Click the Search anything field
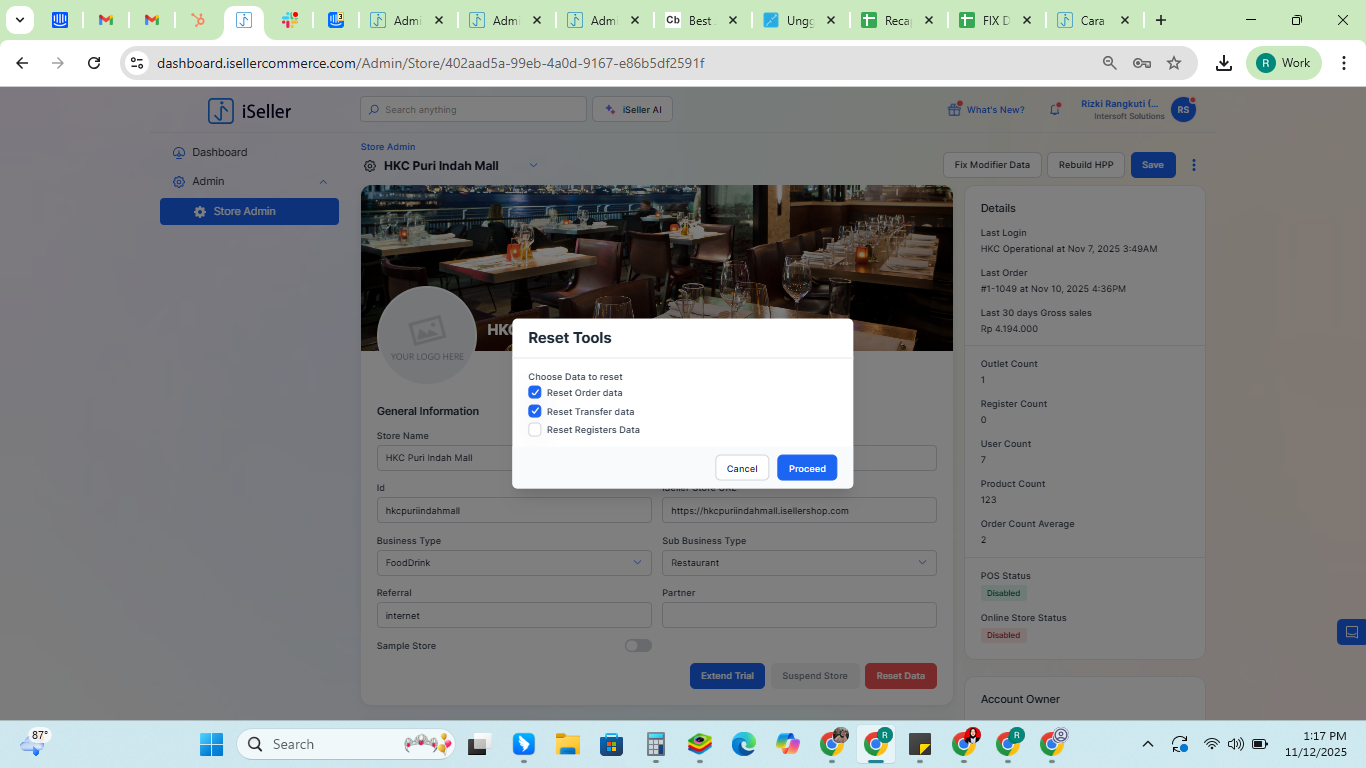 (x=474, y=110)
